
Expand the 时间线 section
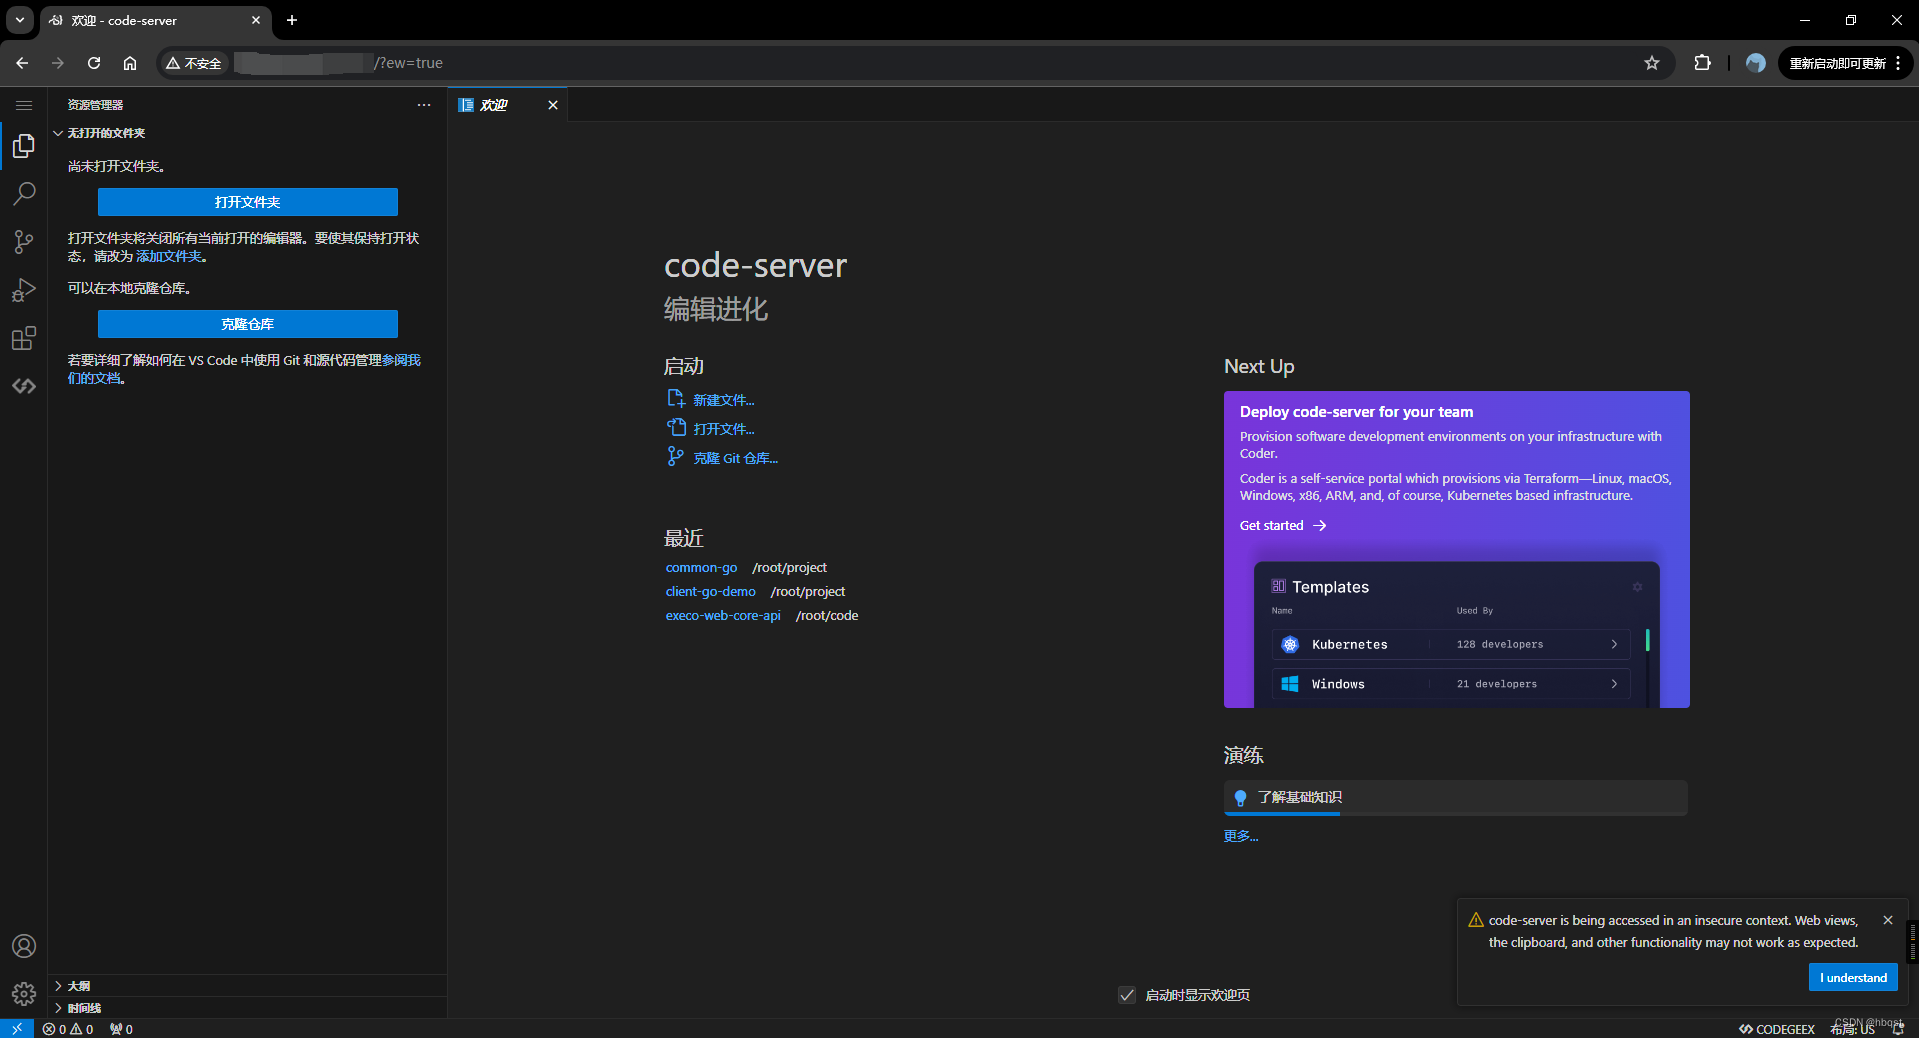246,1008
